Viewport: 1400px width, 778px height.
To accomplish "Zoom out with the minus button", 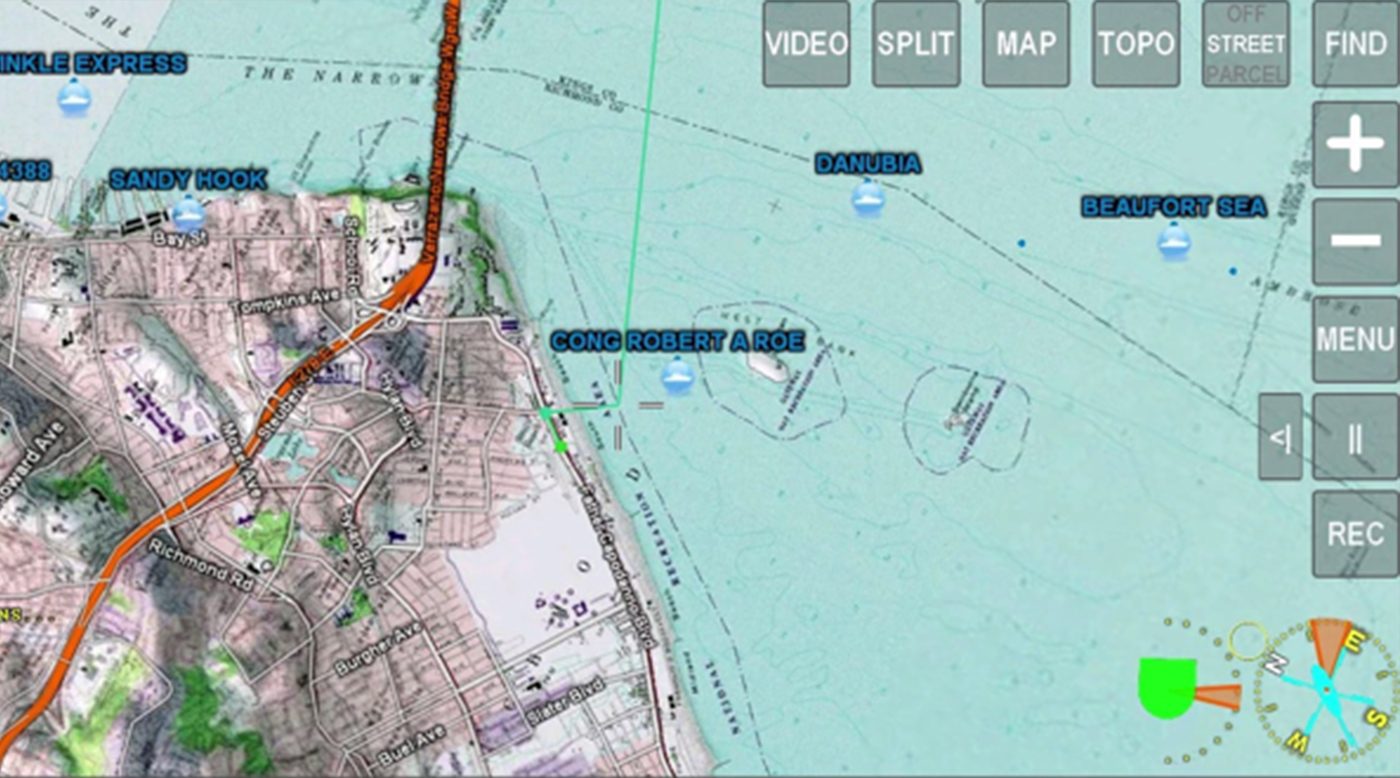I will click(1355, 241).
